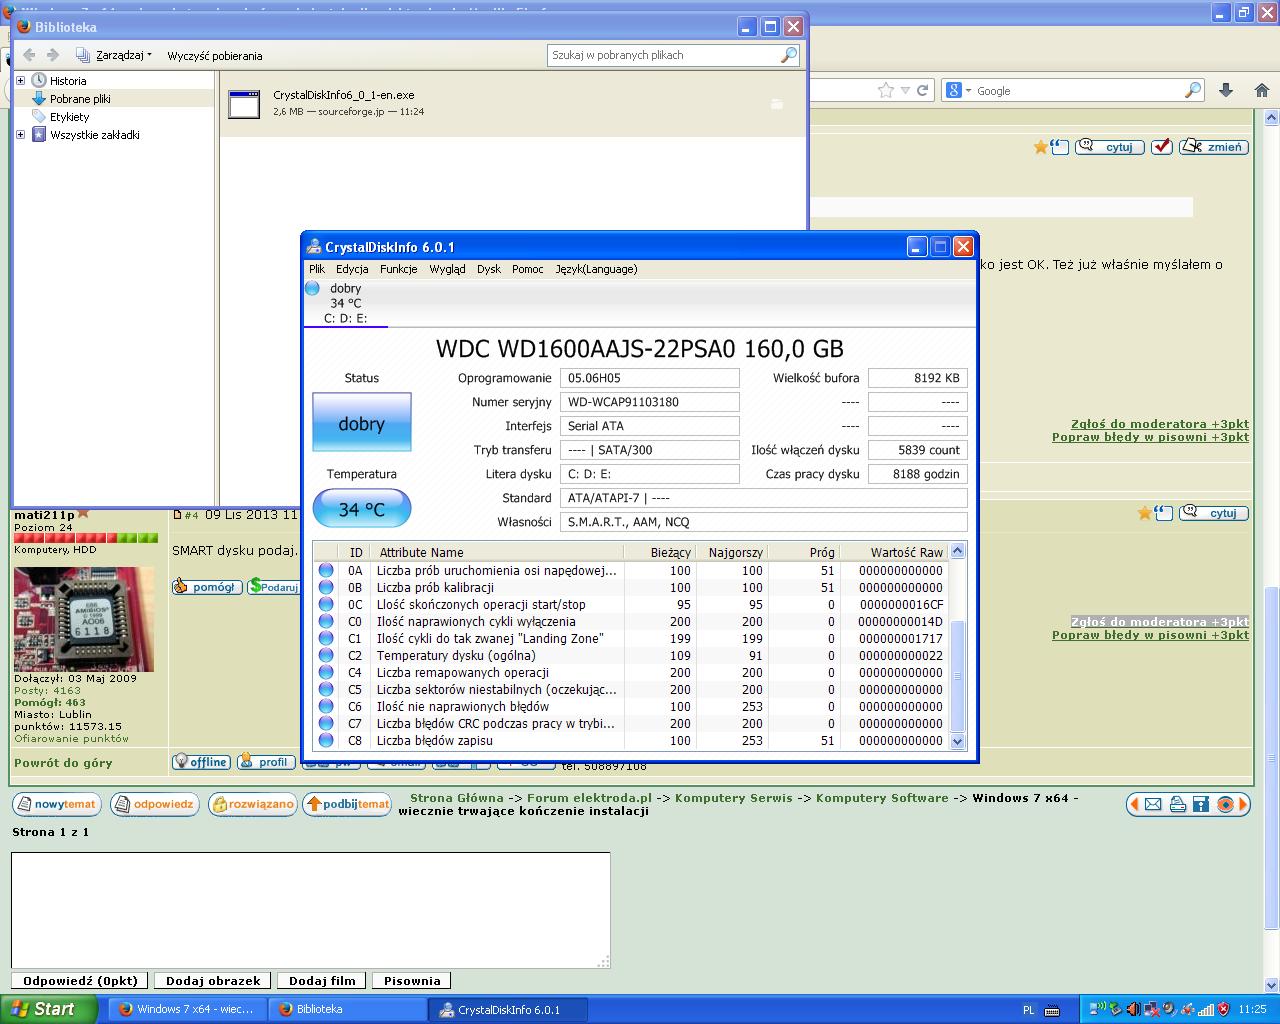
Task: Click the red checkmark toggle next to zmień
Action: point(1162,147)
